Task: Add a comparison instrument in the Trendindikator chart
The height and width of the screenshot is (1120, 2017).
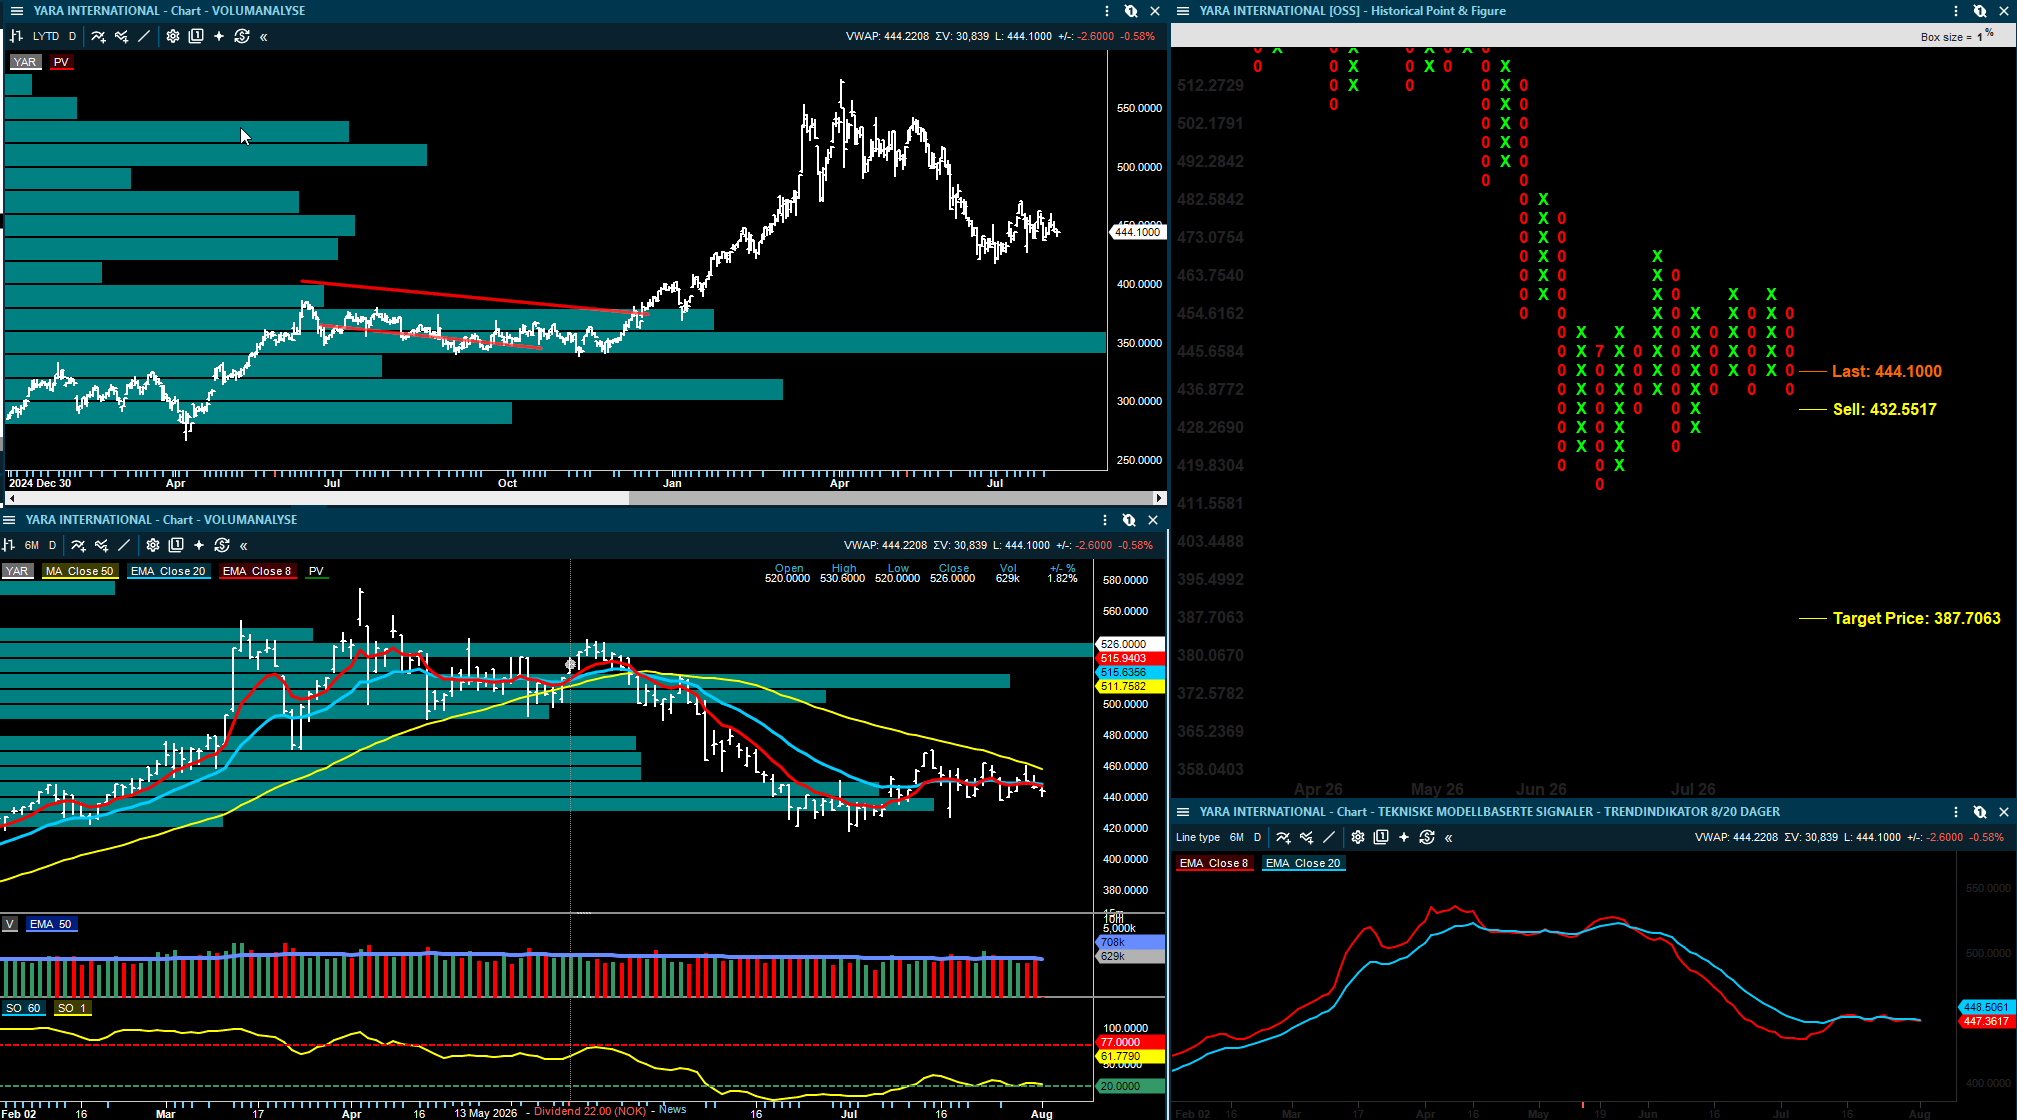Action: tap(1306, 837)
